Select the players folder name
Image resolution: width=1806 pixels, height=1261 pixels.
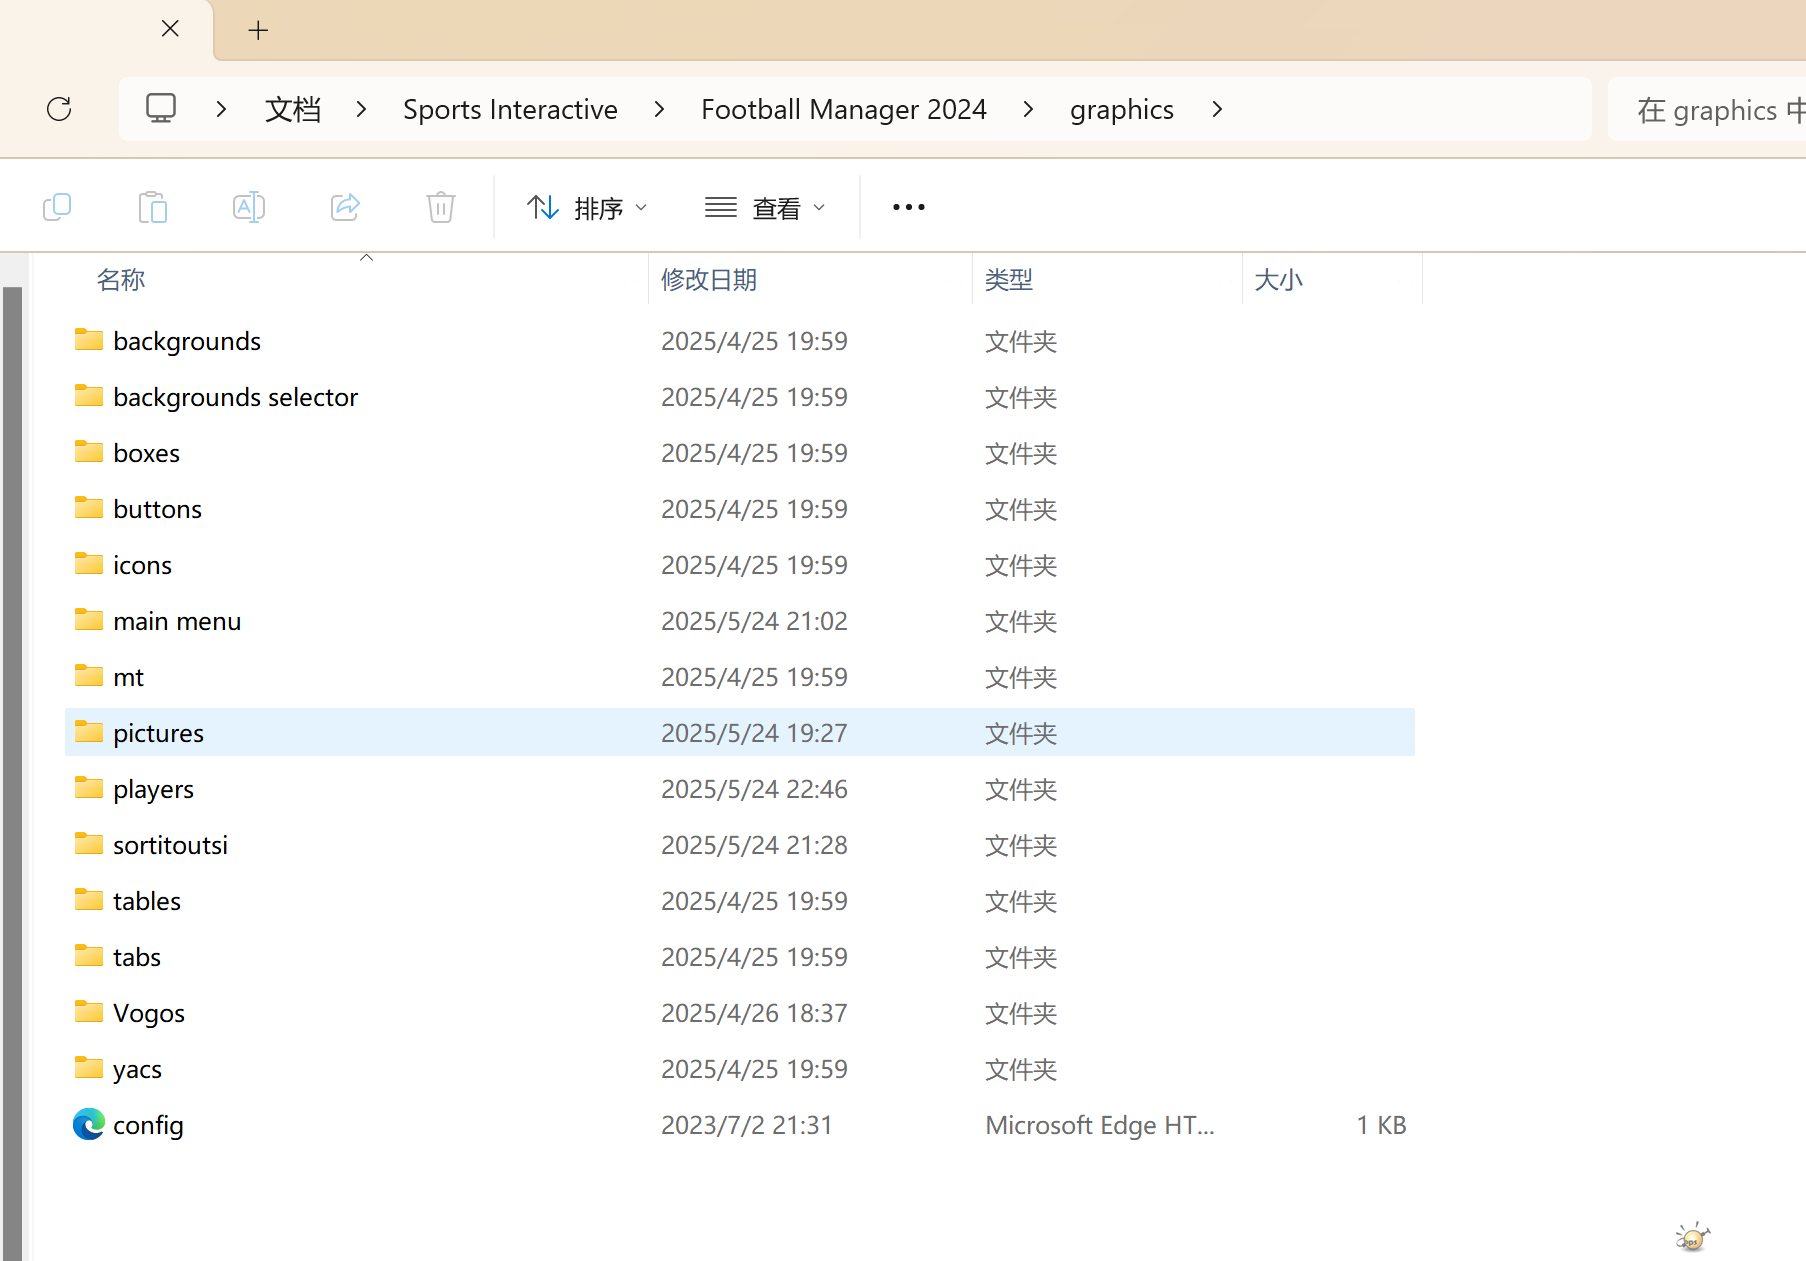[x=154, y=789]
